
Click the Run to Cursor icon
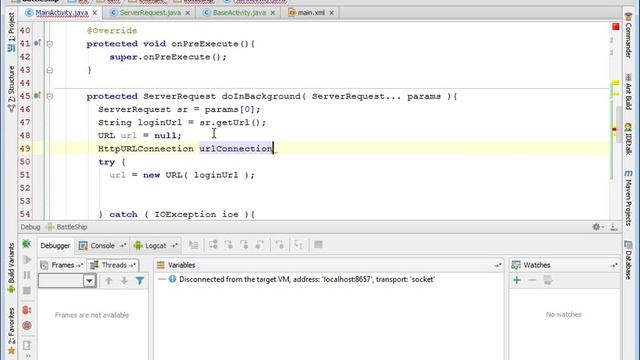[x=299, y=245]
